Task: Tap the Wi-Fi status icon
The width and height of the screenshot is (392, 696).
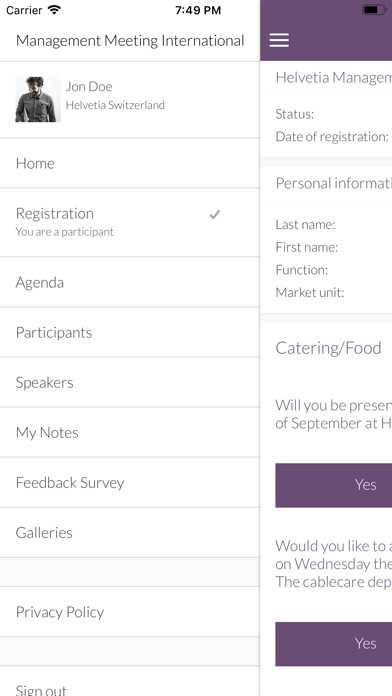Action: (54, 10)
